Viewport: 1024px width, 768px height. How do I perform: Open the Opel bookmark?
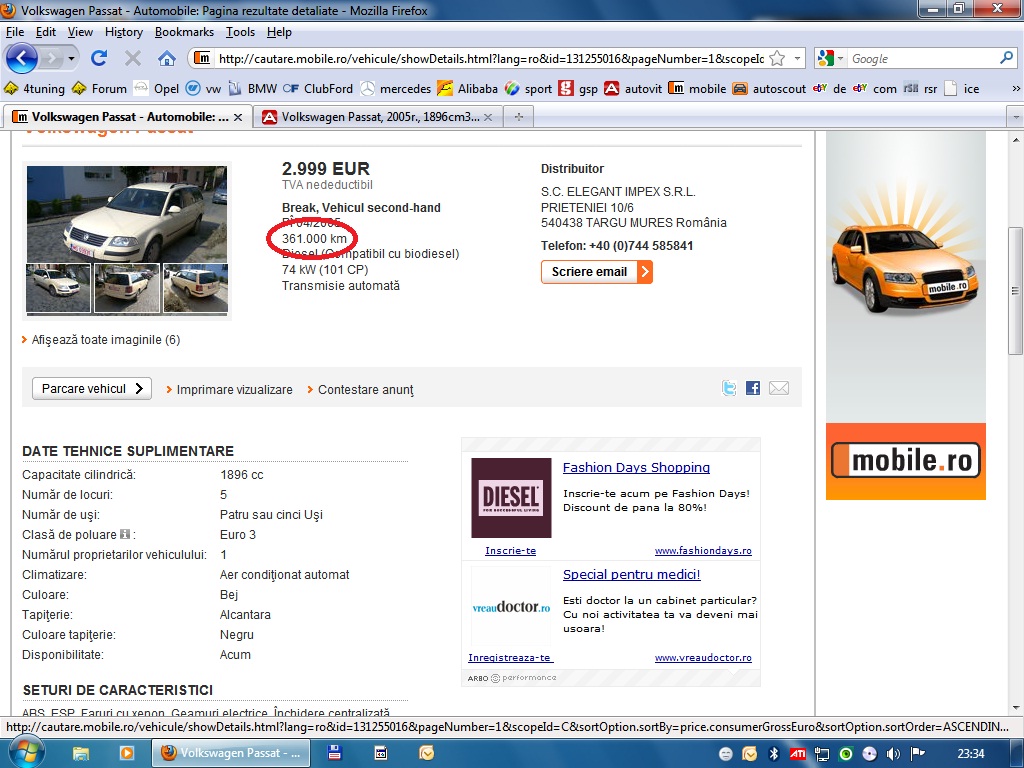156,89
